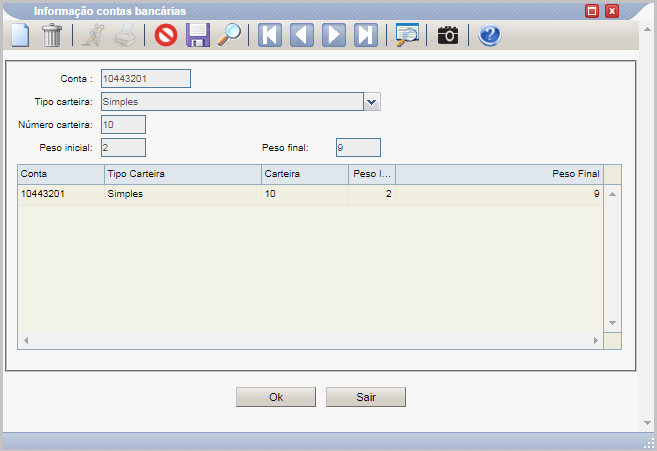This screenshot has width=657, height=451.
Task: Click the Ok button
Action: (x=276, y=397)
